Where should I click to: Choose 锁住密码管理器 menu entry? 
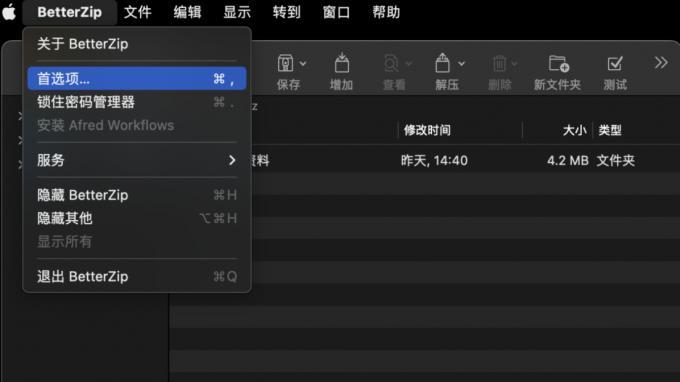tap(137, 102)
